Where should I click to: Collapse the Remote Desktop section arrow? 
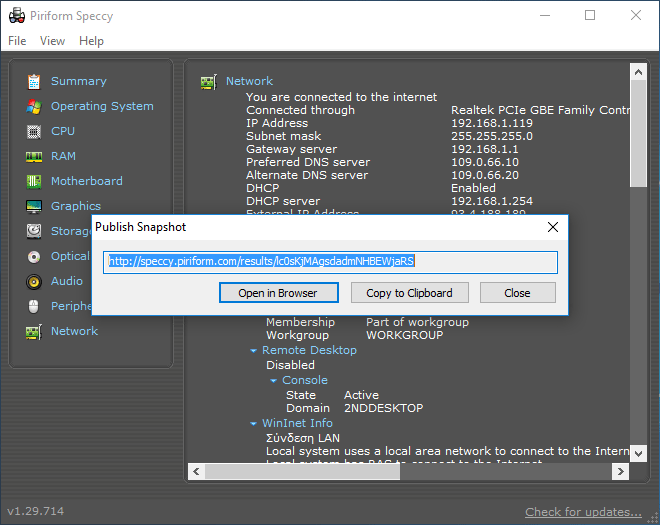[x=253, y=351]
